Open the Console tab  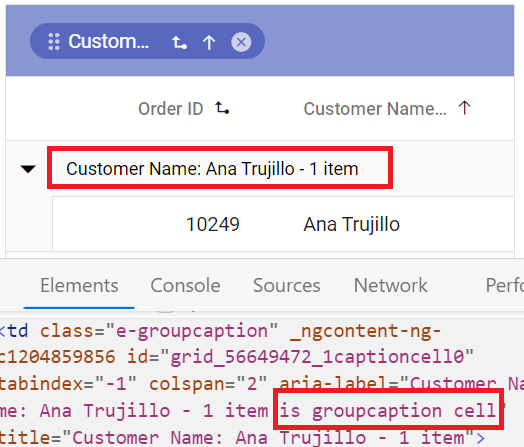185,285
